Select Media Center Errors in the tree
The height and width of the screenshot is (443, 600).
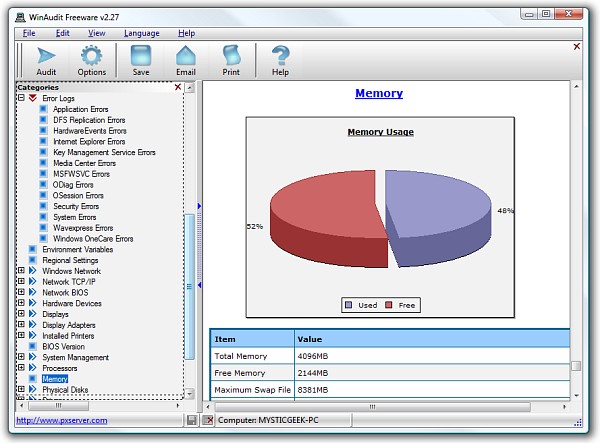click(x=85, y=163)
